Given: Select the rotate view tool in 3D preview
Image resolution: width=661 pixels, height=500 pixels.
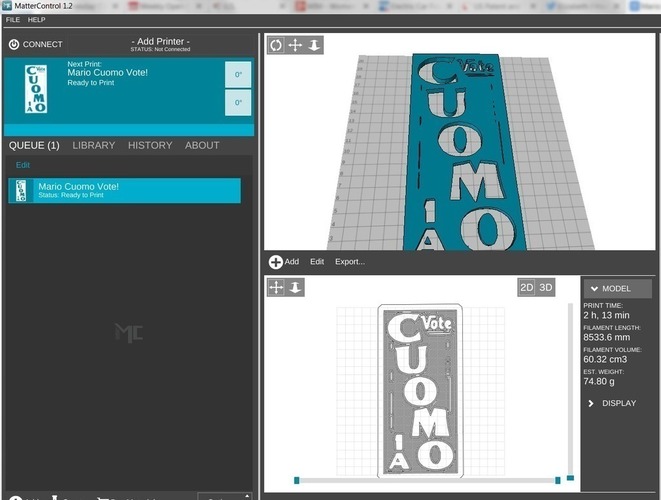Looking at the screenshot, I should point(276,45).
